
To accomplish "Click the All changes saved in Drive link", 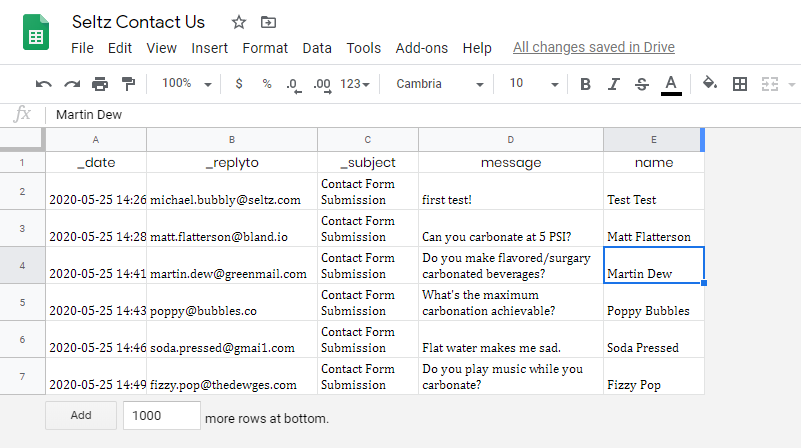I will click(x=594, y=48).
